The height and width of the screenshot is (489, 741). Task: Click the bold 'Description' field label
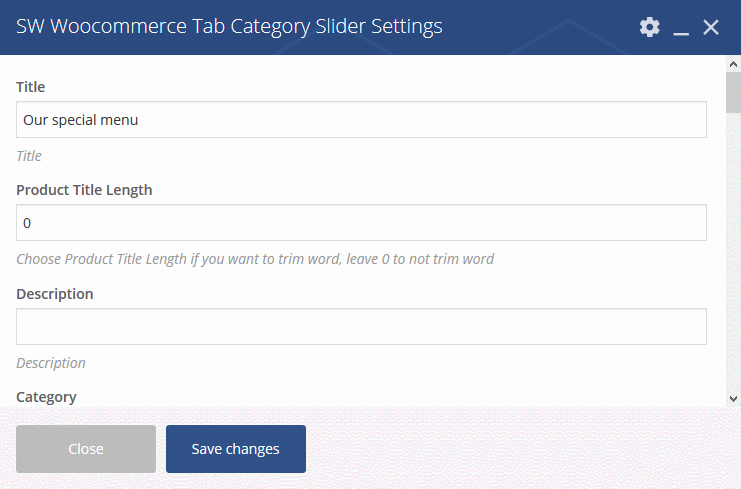(55, 294)
